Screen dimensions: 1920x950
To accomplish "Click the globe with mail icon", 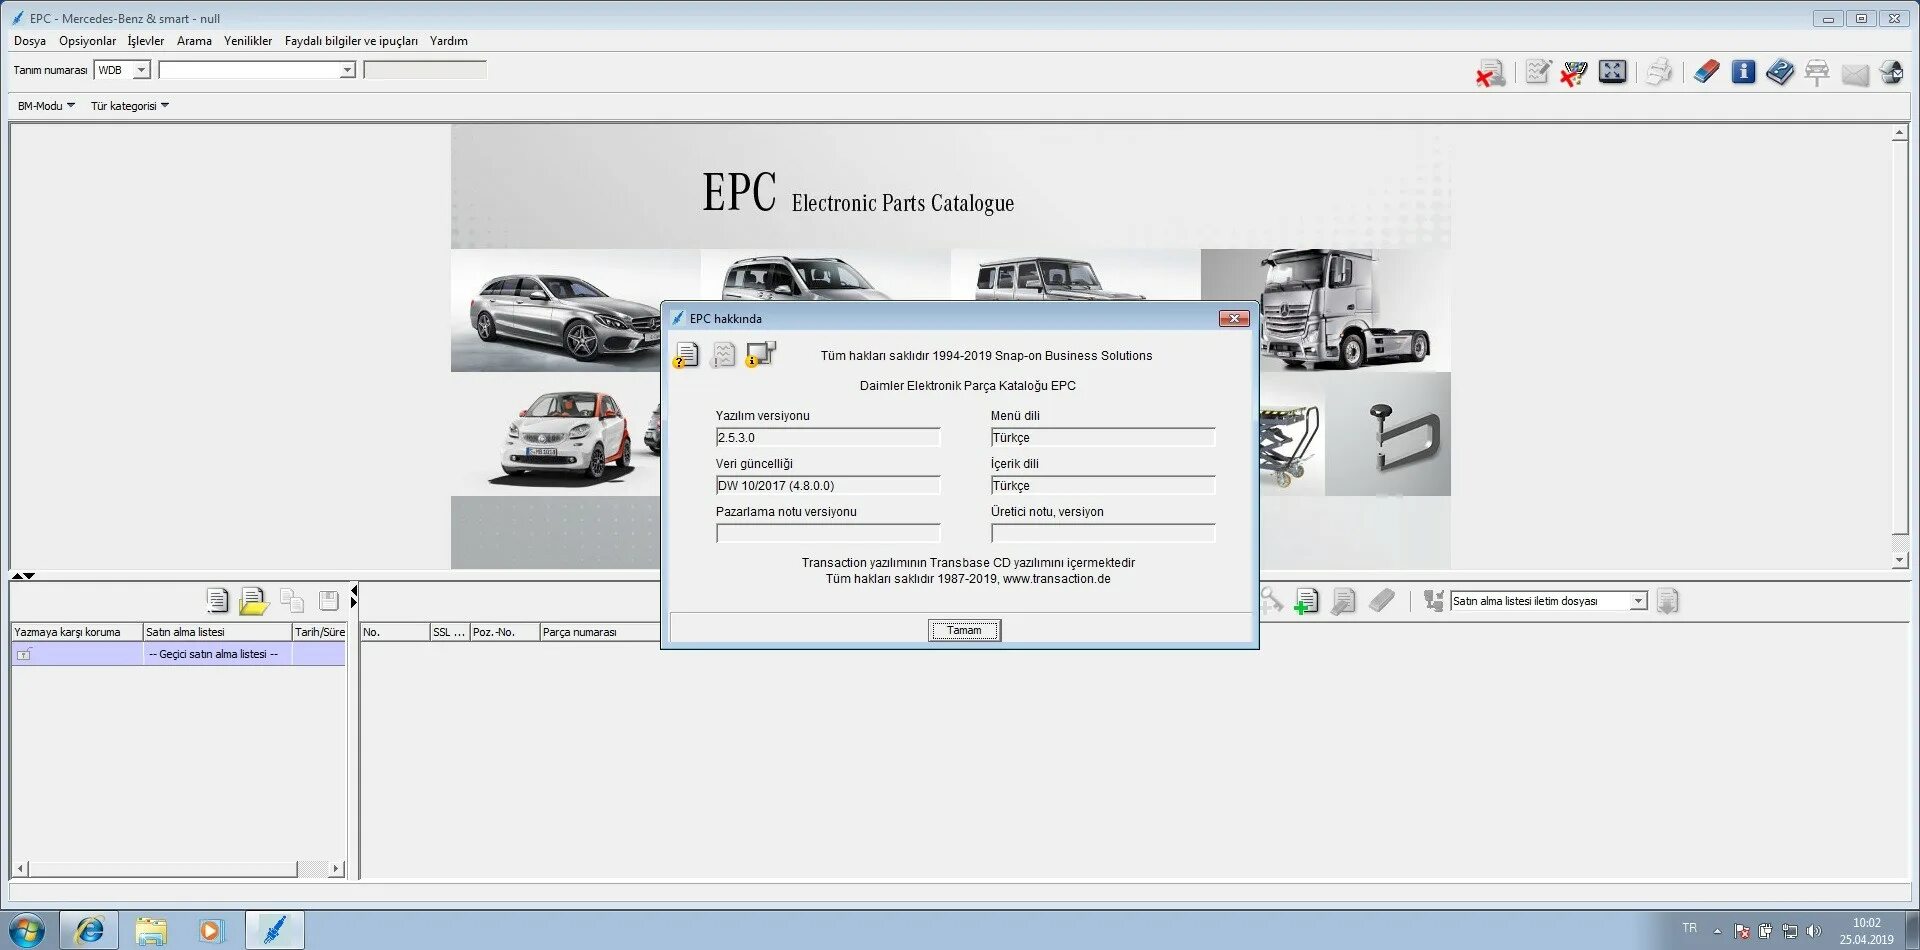I will [1892, 72].
